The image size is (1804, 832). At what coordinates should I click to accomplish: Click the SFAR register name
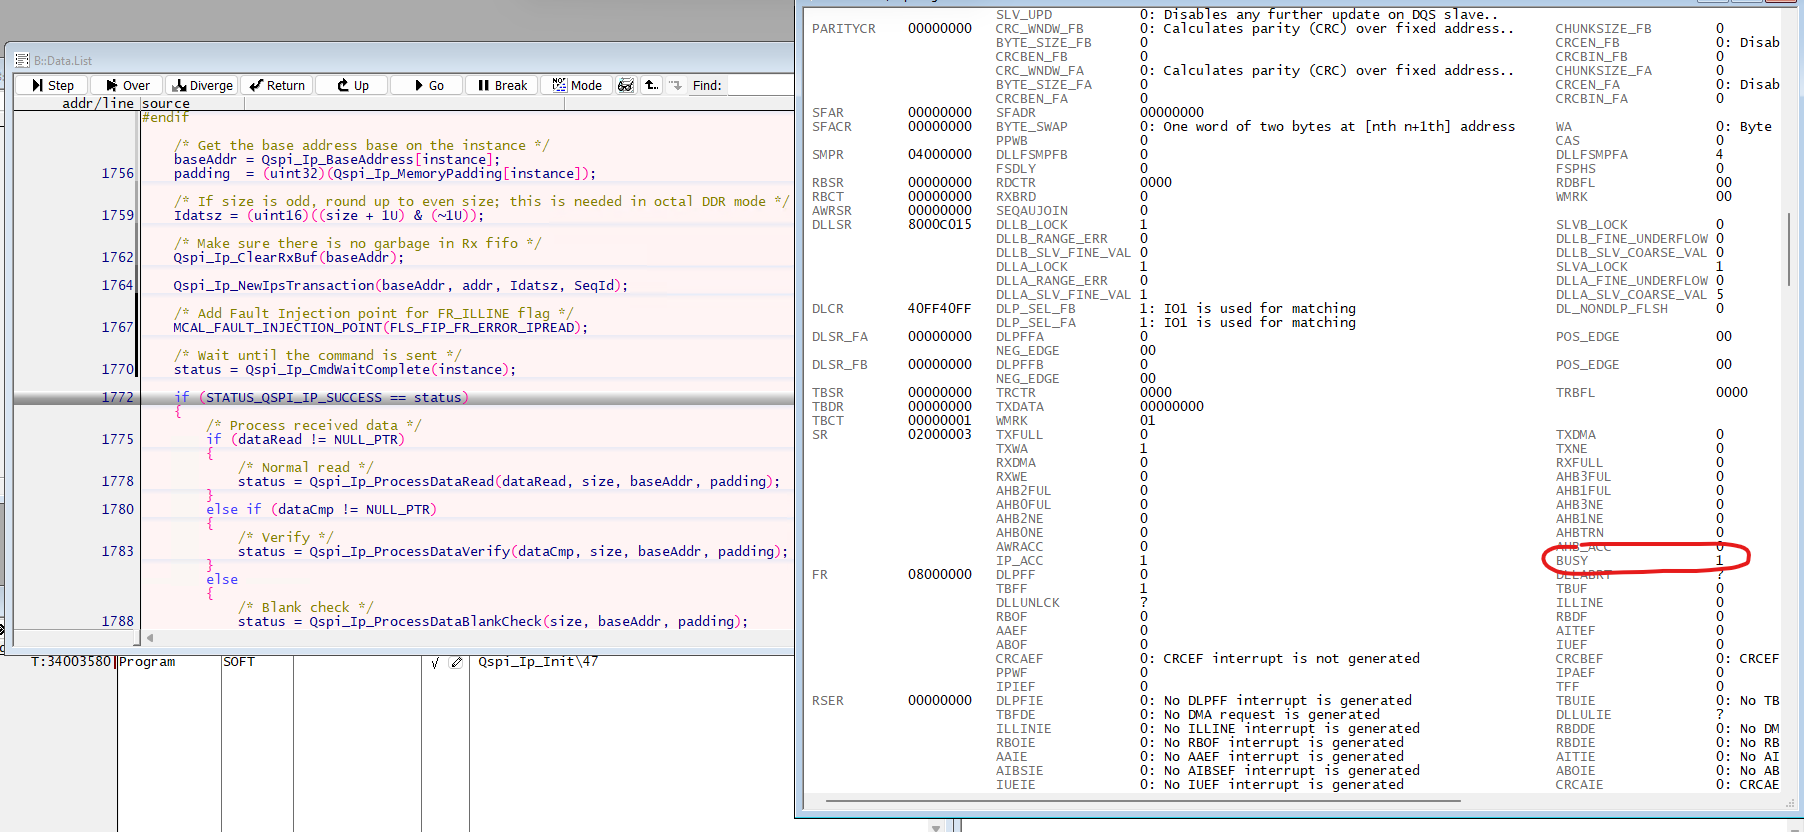[x=828, y=113]
